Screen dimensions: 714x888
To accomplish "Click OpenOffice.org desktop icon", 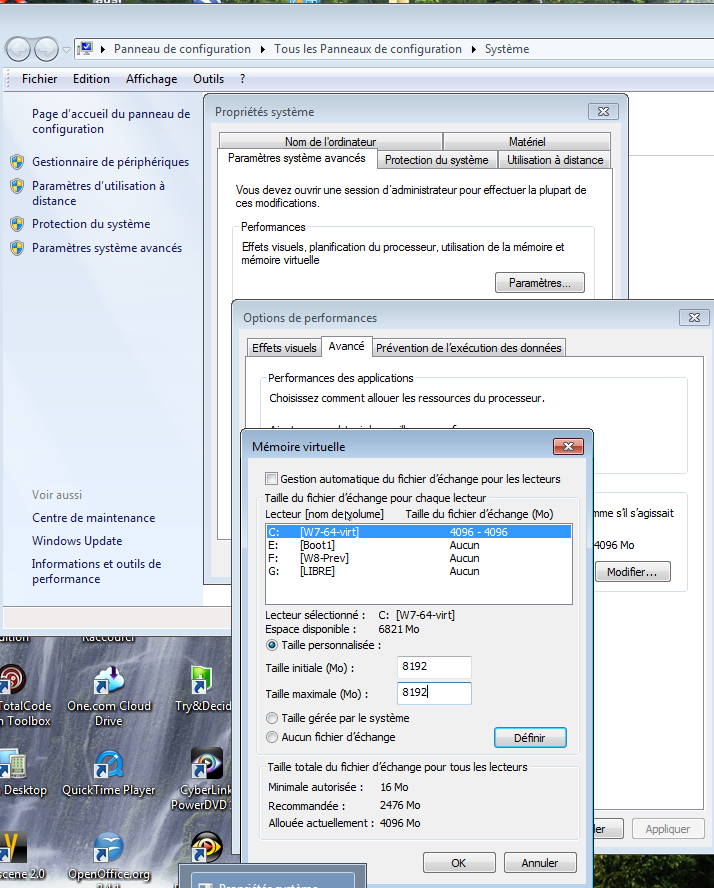I will (109, 857).
